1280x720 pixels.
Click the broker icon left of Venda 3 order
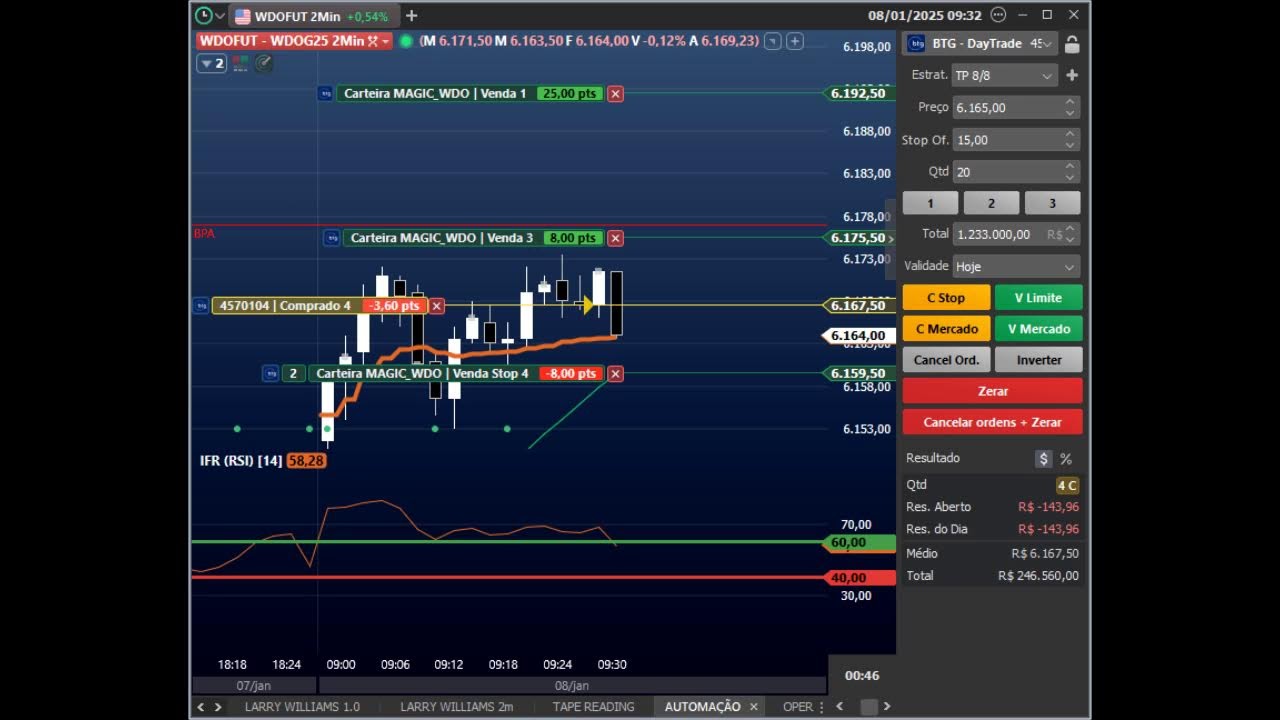pyautogui.click(x=332, y=238)
